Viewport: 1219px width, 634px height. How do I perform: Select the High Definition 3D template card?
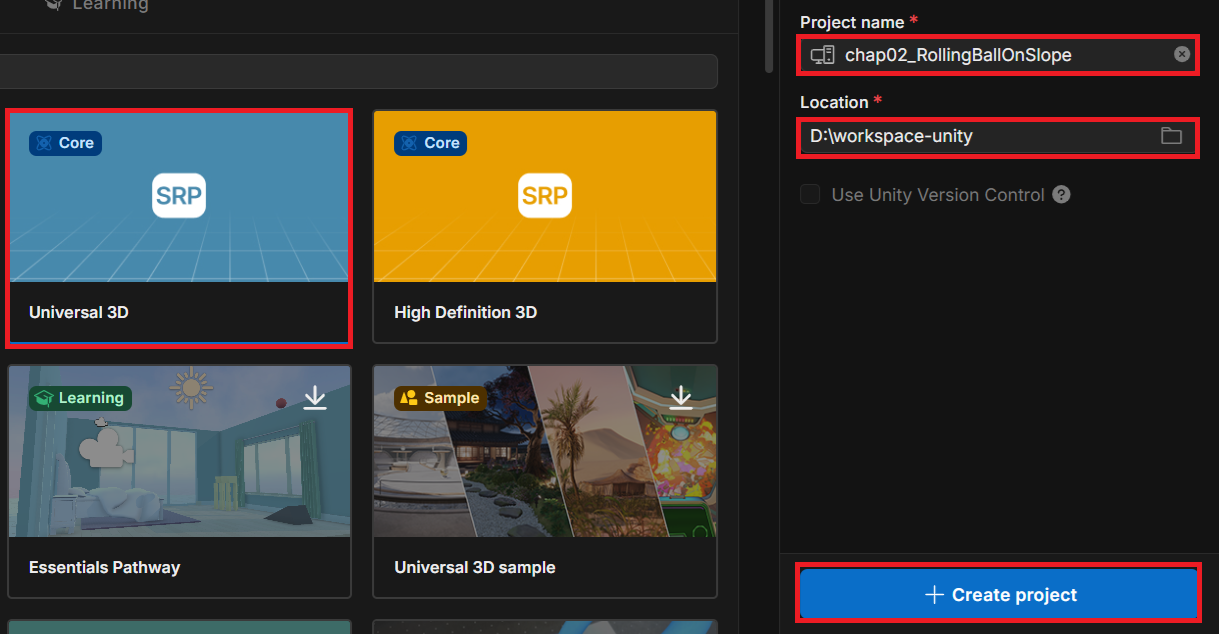545,227
